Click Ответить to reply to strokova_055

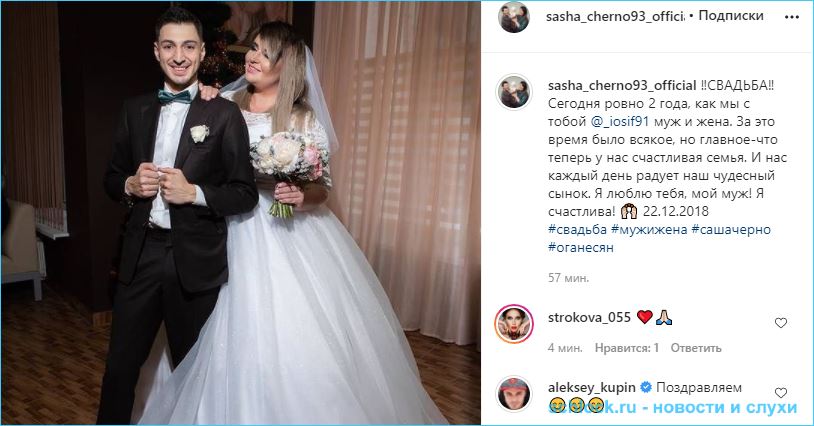[x=696, y=348]
